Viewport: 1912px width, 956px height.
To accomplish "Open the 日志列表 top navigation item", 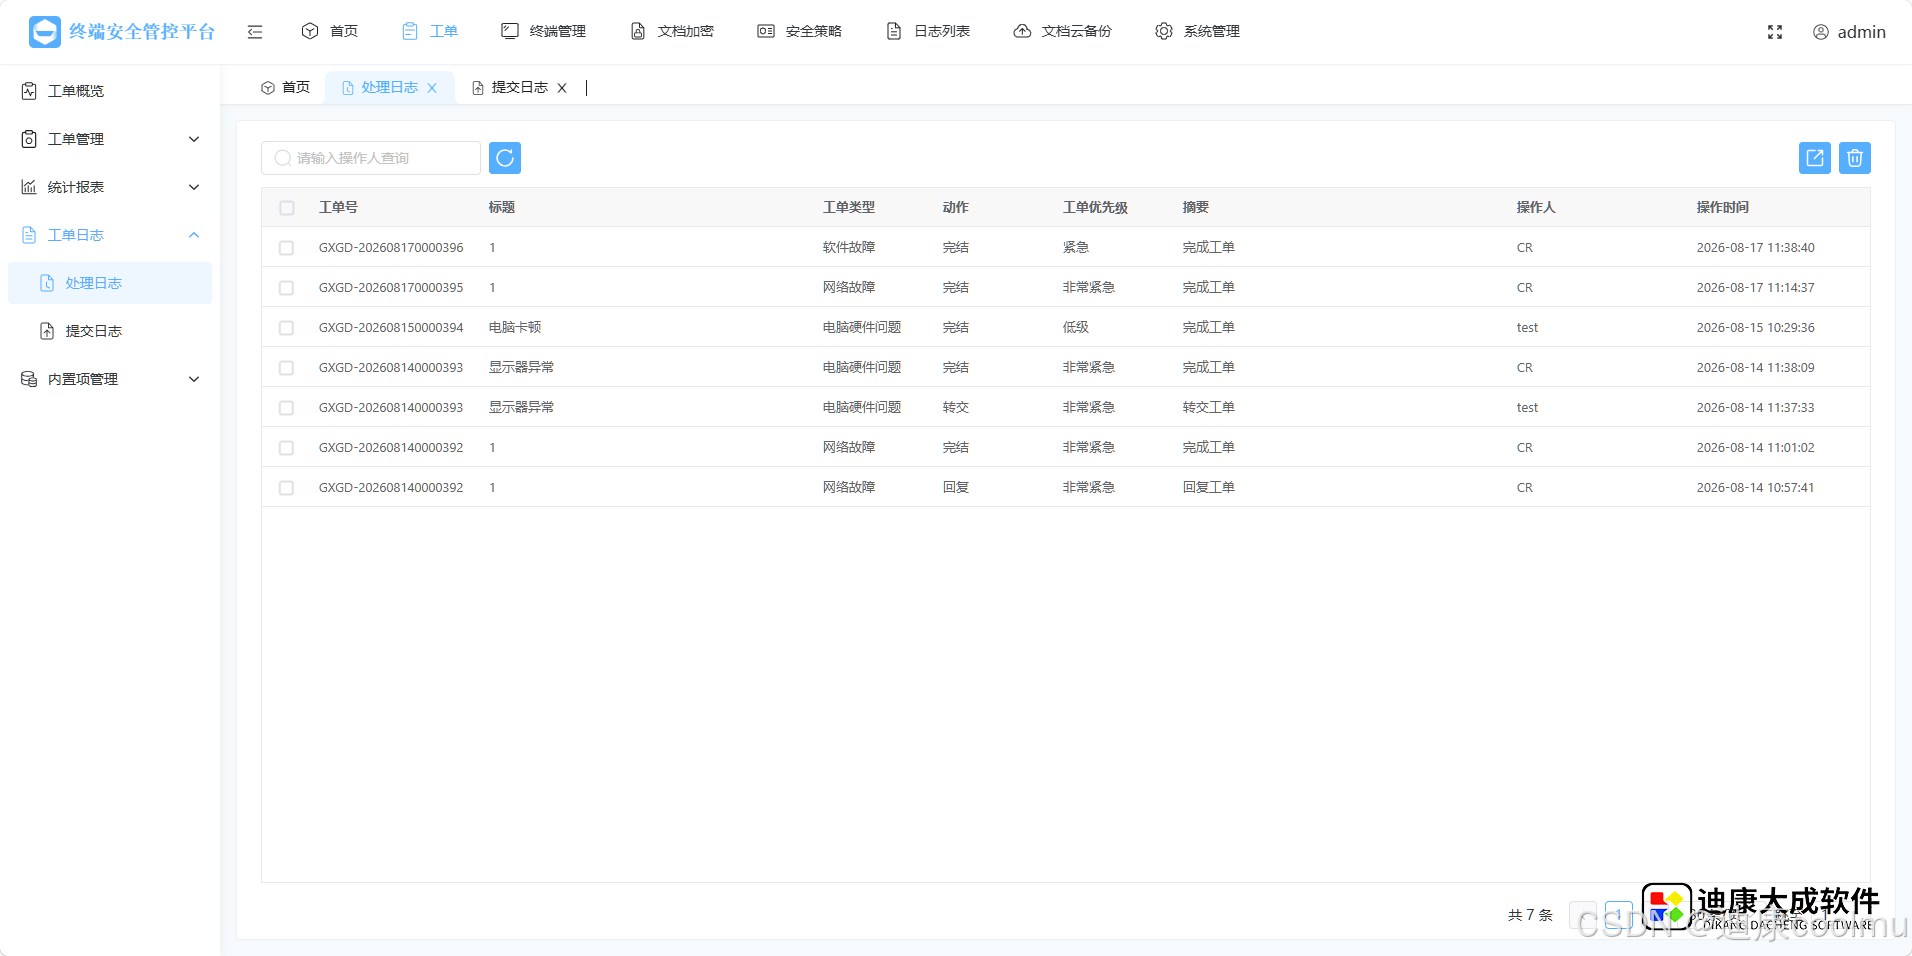I will click(928, 31).
